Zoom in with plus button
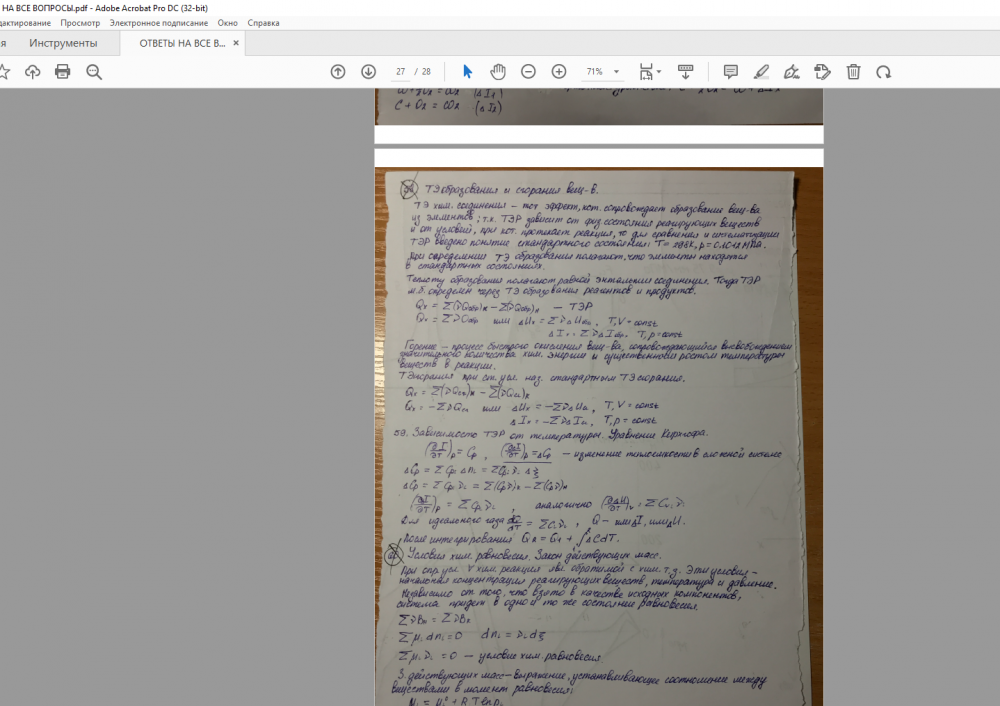The width and height of the screenshot is (1000, 706). tap(559, 72)
